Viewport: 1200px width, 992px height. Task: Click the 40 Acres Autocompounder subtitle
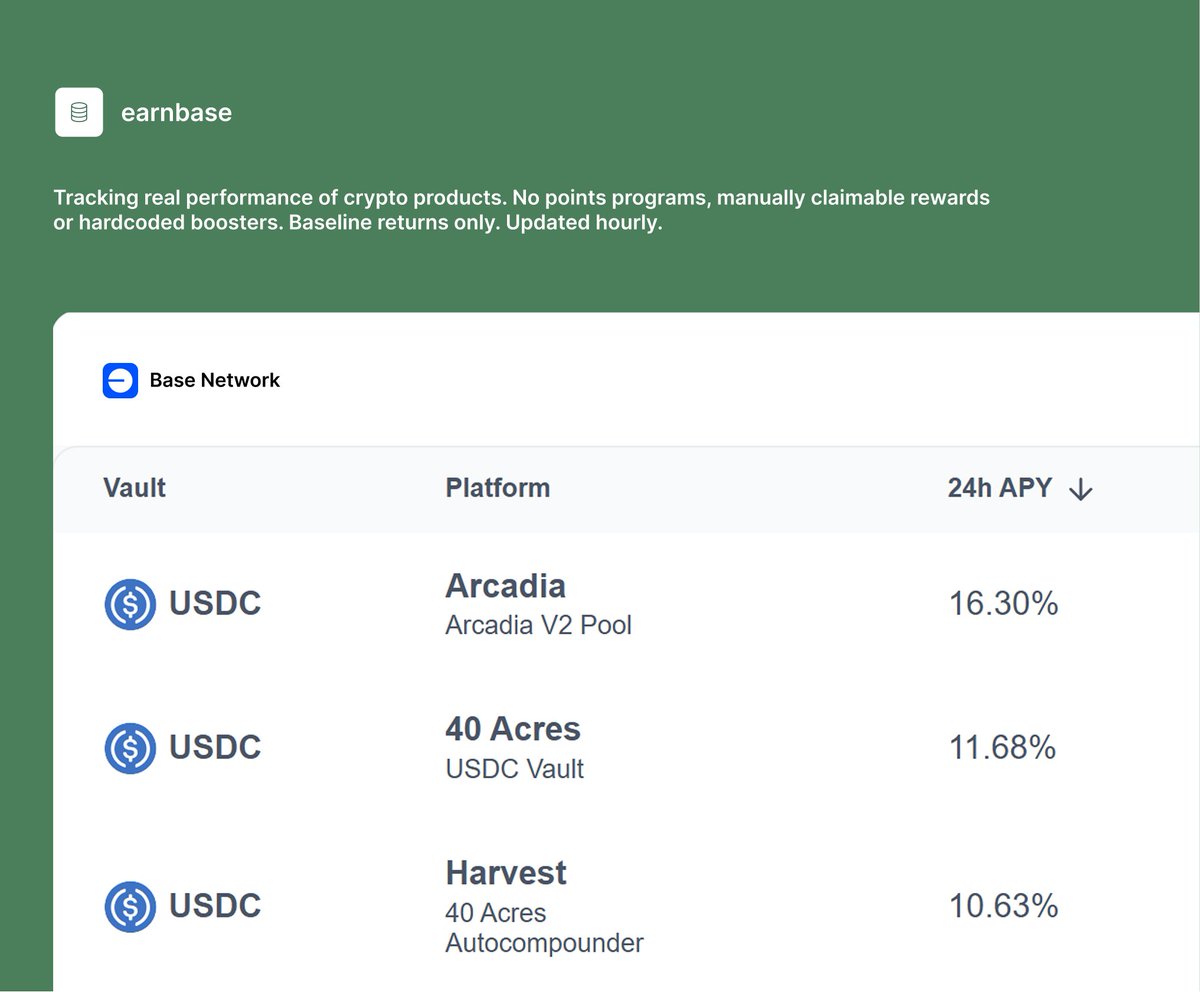point(545,928)
